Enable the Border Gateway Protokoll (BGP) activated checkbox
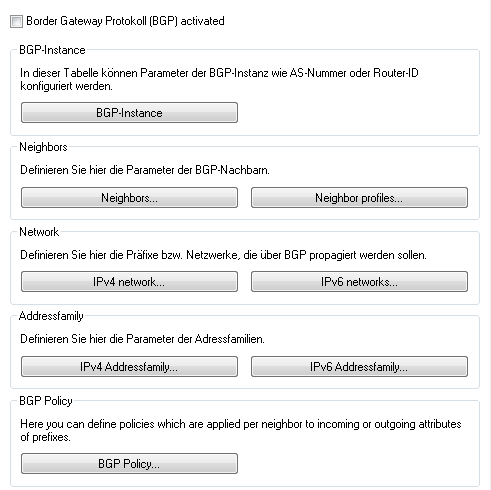This screenshot has width=491, height=490. pyautogui.click(x=16, y=21)
